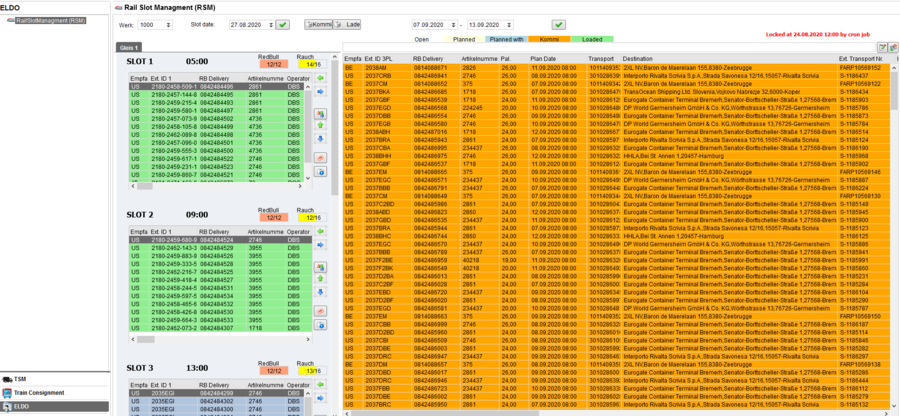Click the red link icon in Slot 2
Image resolution: width=900 pixels, height=416 pixels.
tap(321, 310)
